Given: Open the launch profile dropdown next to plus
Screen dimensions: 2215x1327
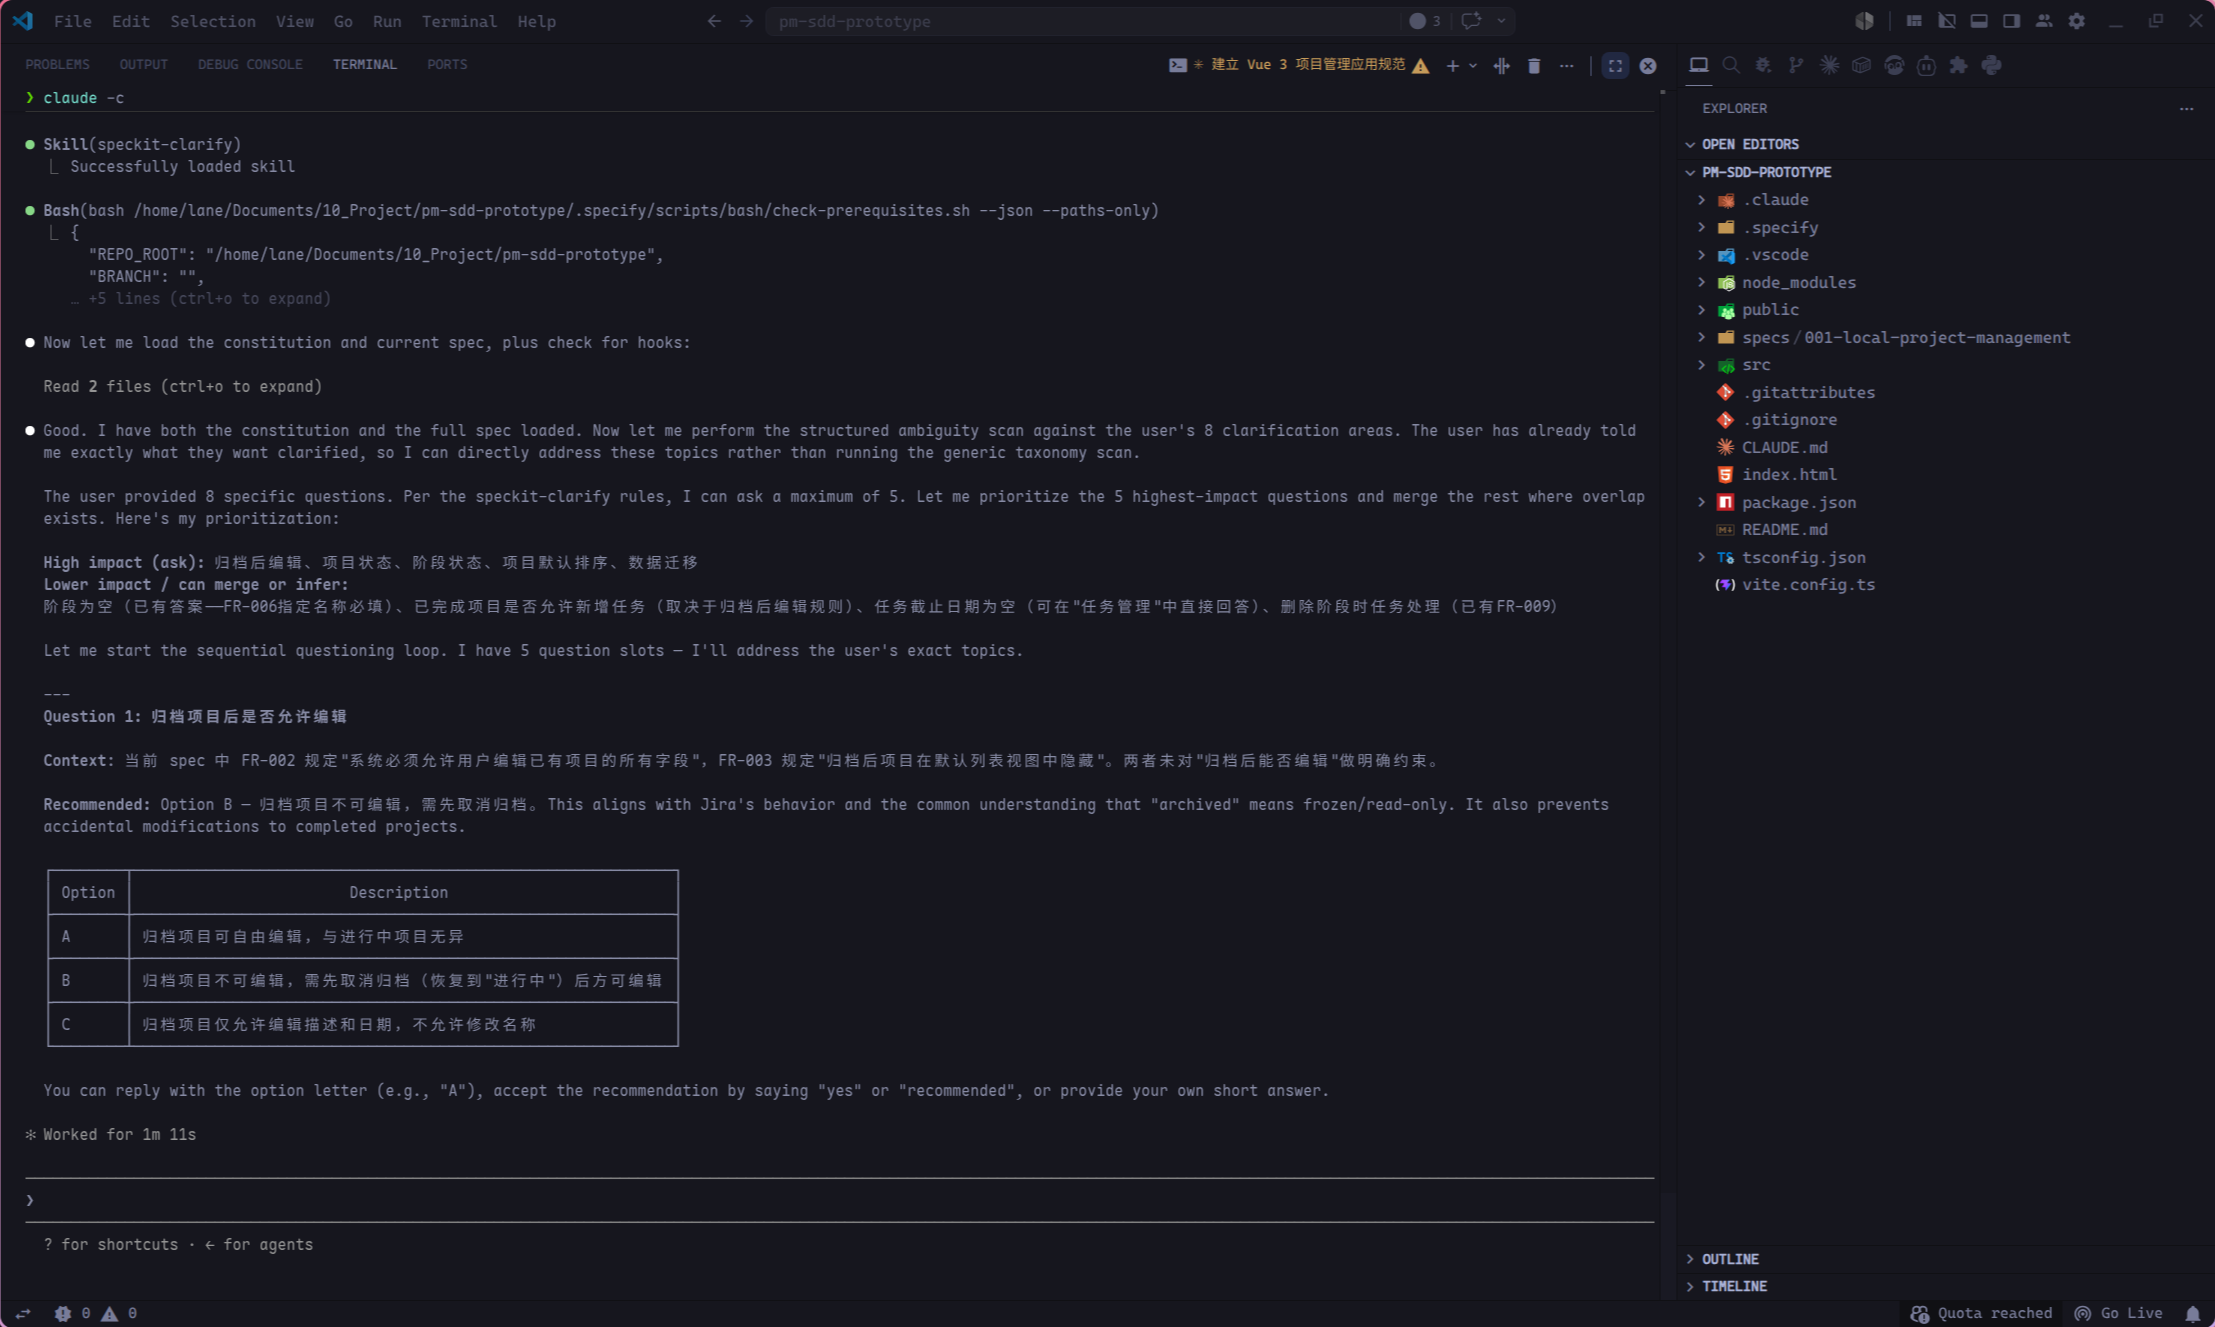Looking at the screenshot, I should point(1473,65).
